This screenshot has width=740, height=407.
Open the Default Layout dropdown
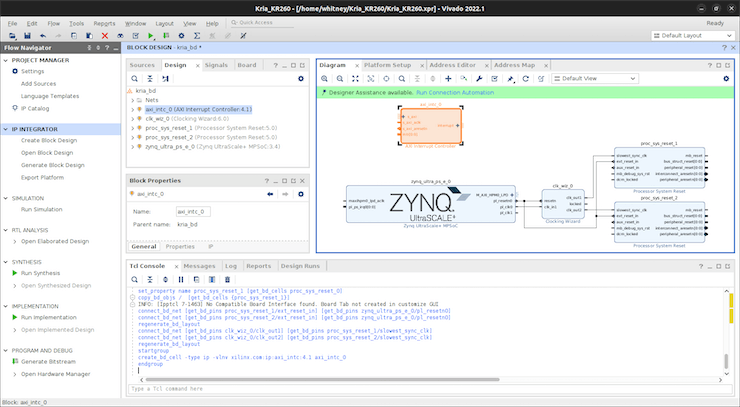click(690, 35)
